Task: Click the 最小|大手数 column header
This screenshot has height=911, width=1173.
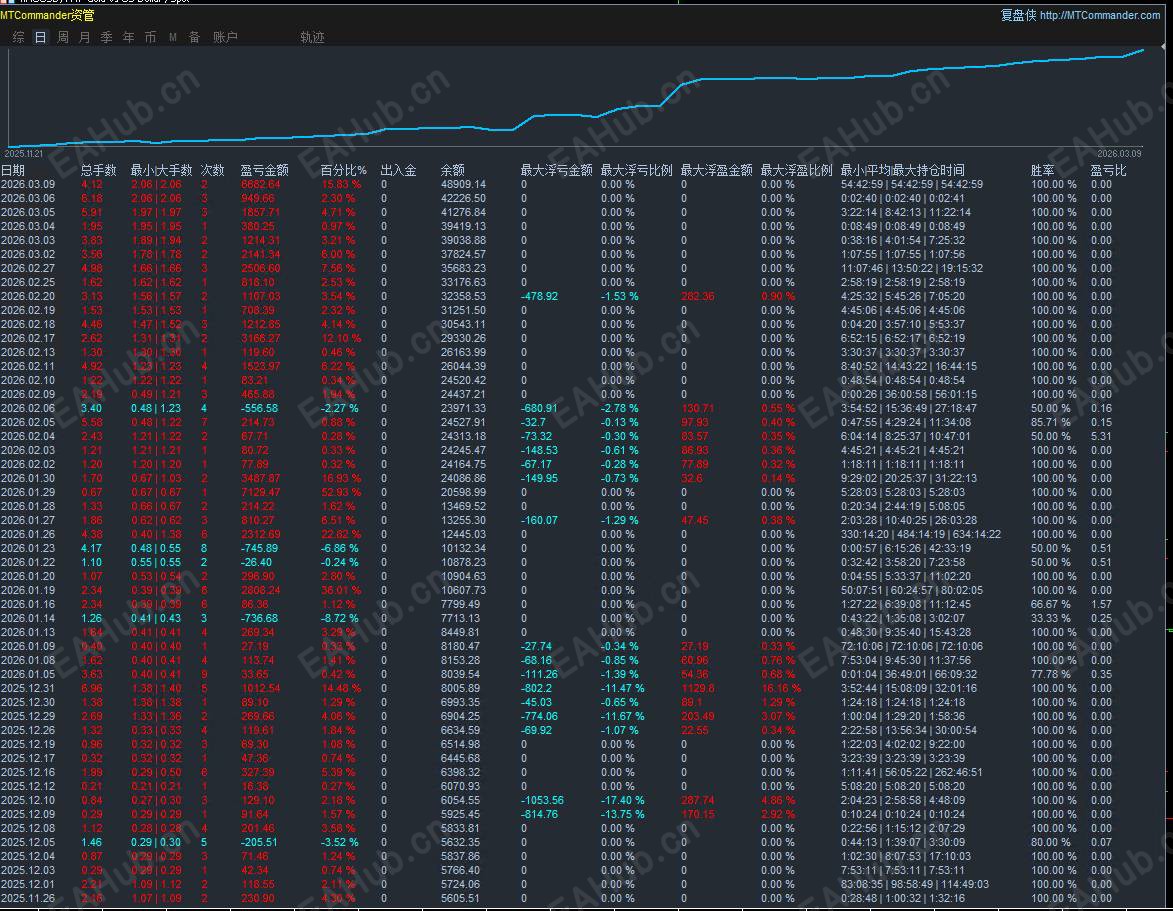Action: click(162, 171)
